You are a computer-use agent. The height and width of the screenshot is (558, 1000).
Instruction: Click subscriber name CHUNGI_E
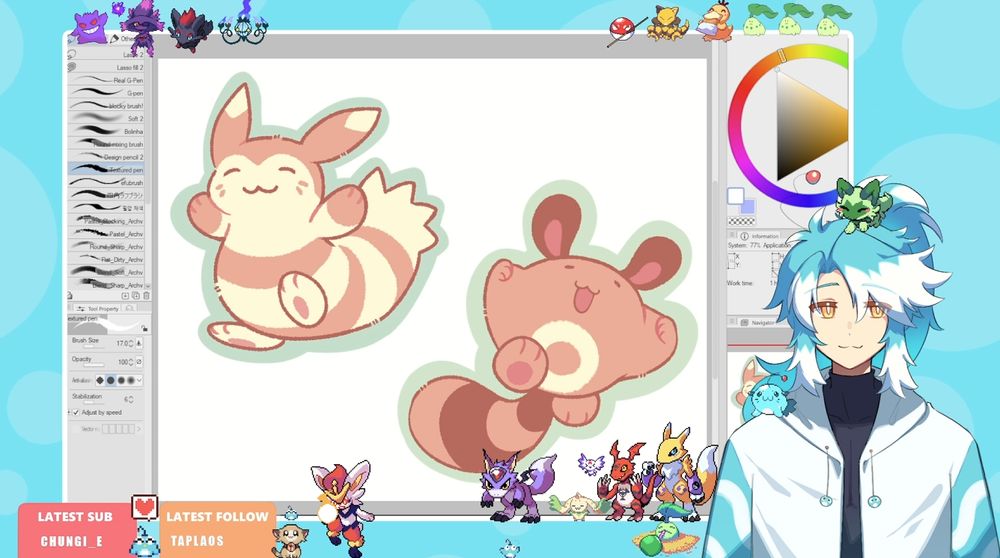71,541
